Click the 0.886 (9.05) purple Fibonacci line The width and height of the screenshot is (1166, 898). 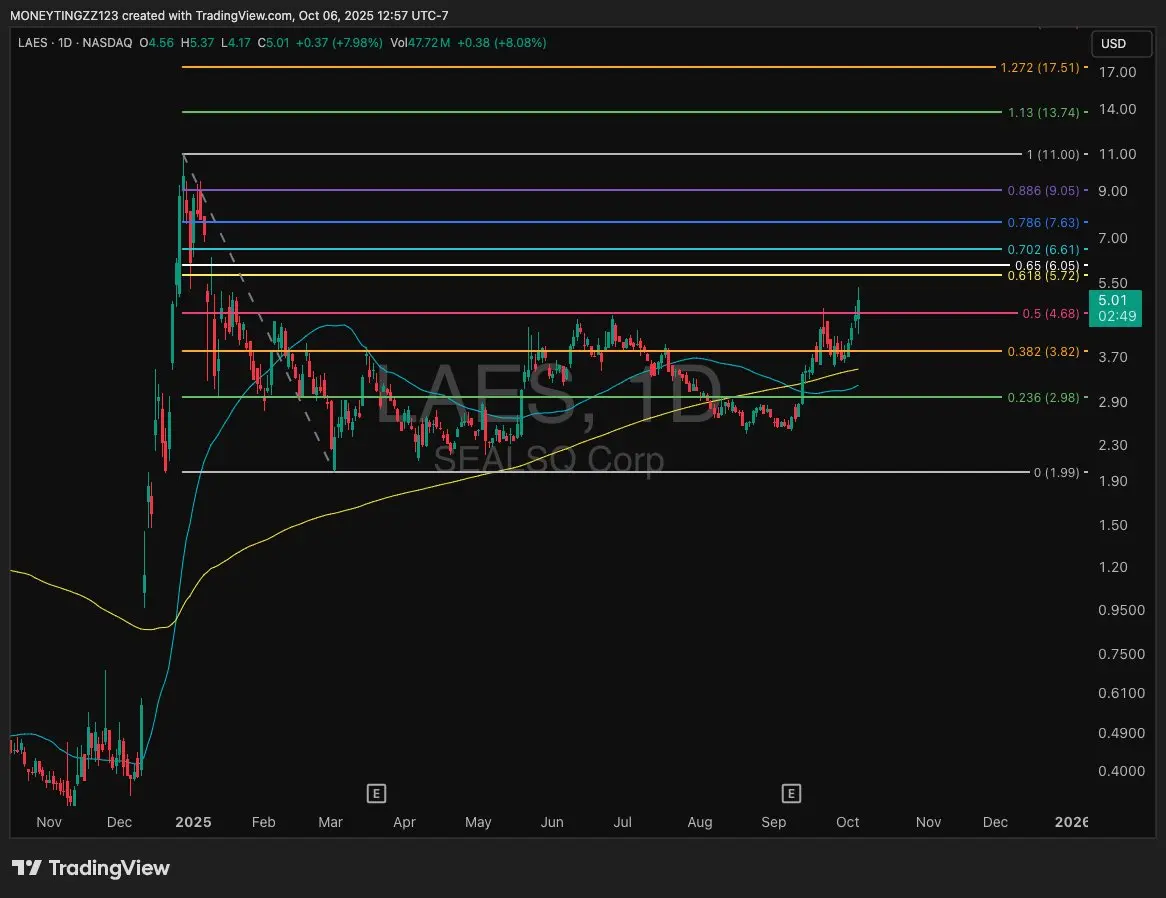600,189
